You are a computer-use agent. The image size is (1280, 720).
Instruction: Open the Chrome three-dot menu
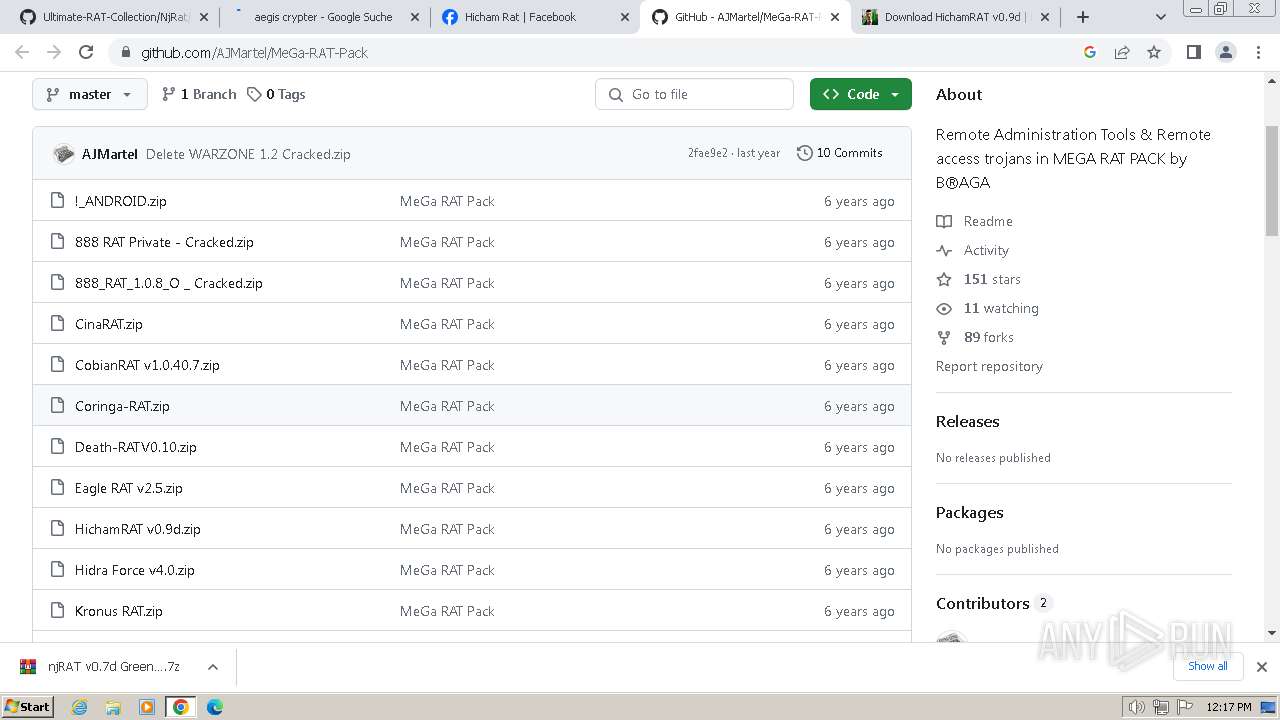[1258, 52]
